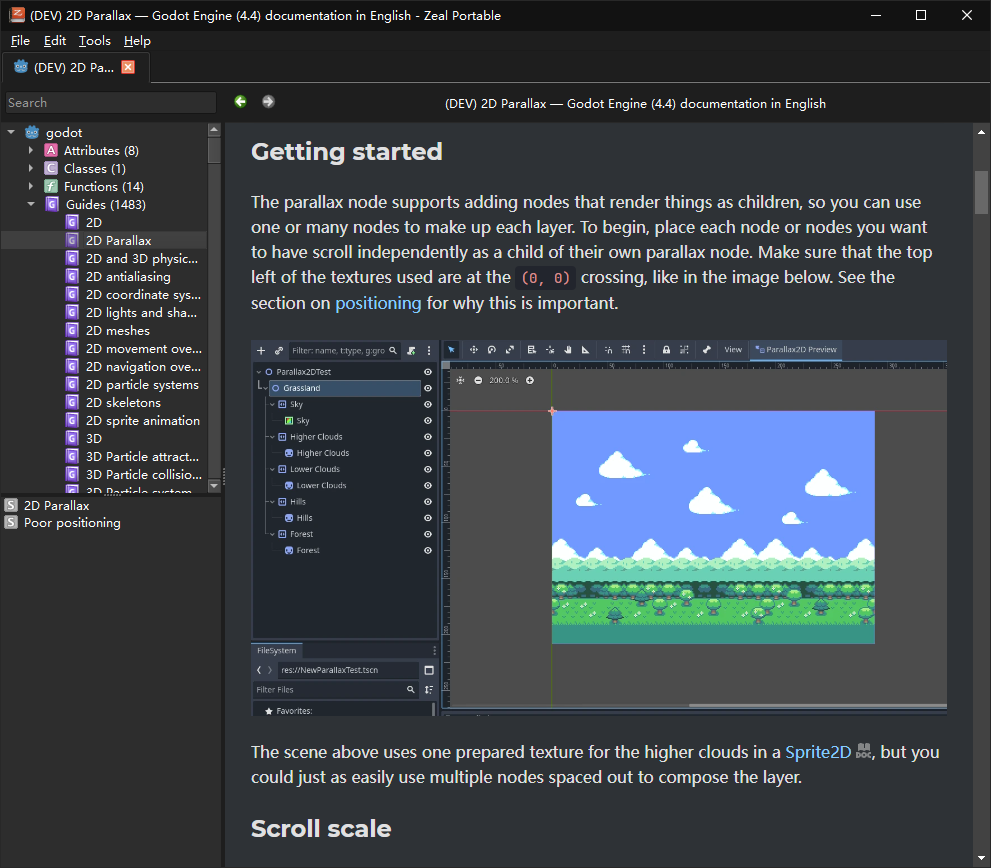Click the green Functions f icon
The width and height of the screenshot is (991, 868).
(51, 186)
